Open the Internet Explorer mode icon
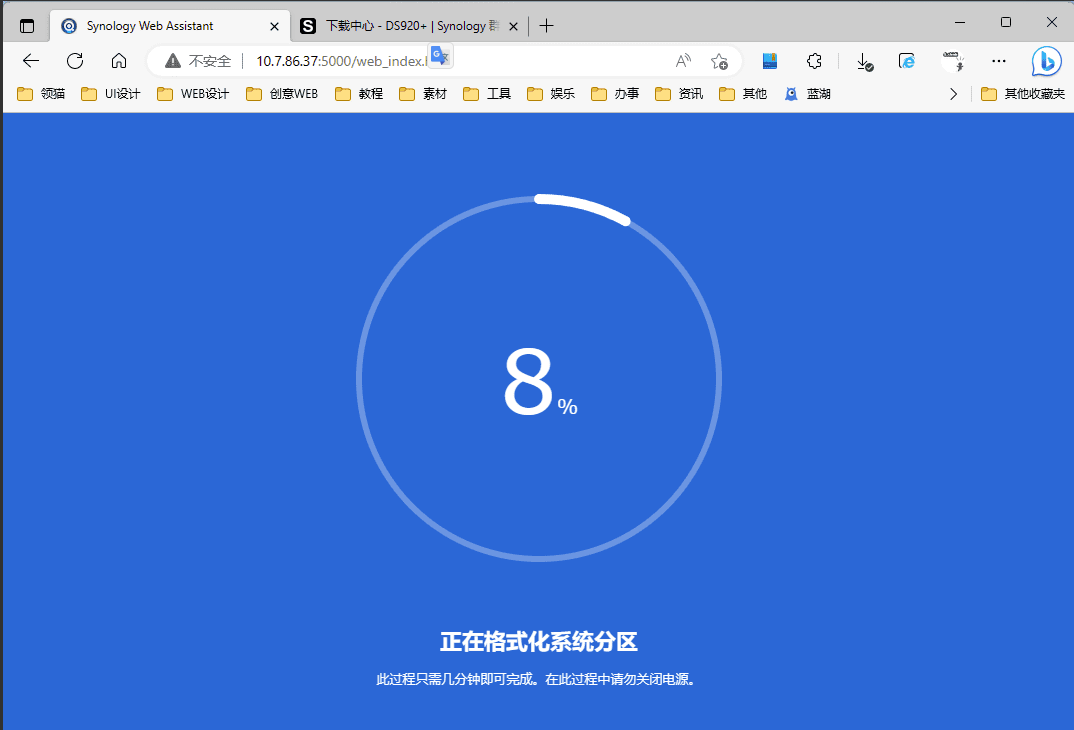 (907, 61)
